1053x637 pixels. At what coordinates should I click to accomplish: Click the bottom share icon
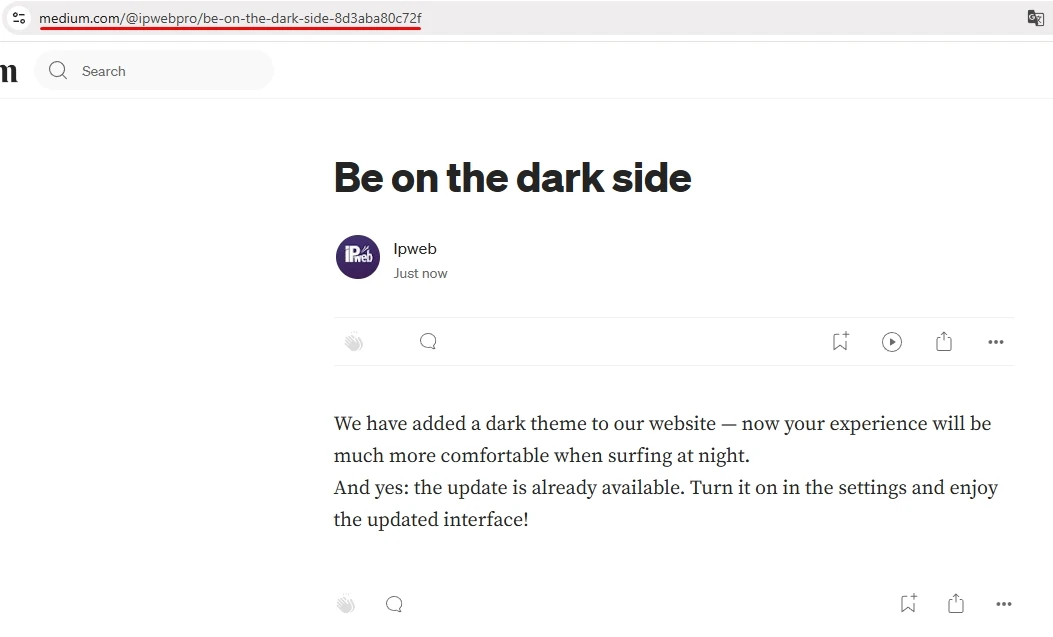coord(956,604)
